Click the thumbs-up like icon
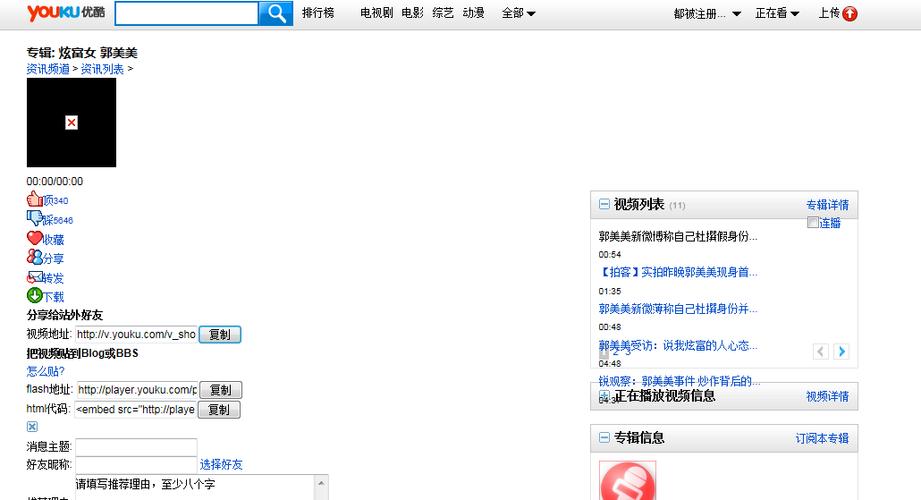This screenshot has height=500, width=921. point(35,199)
